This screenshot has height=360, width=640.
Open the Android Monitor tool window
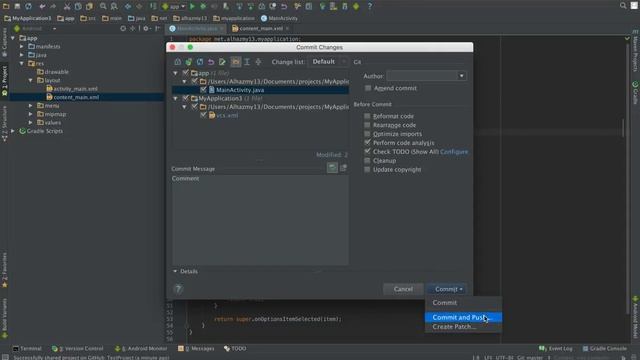(x=141, y=349)
